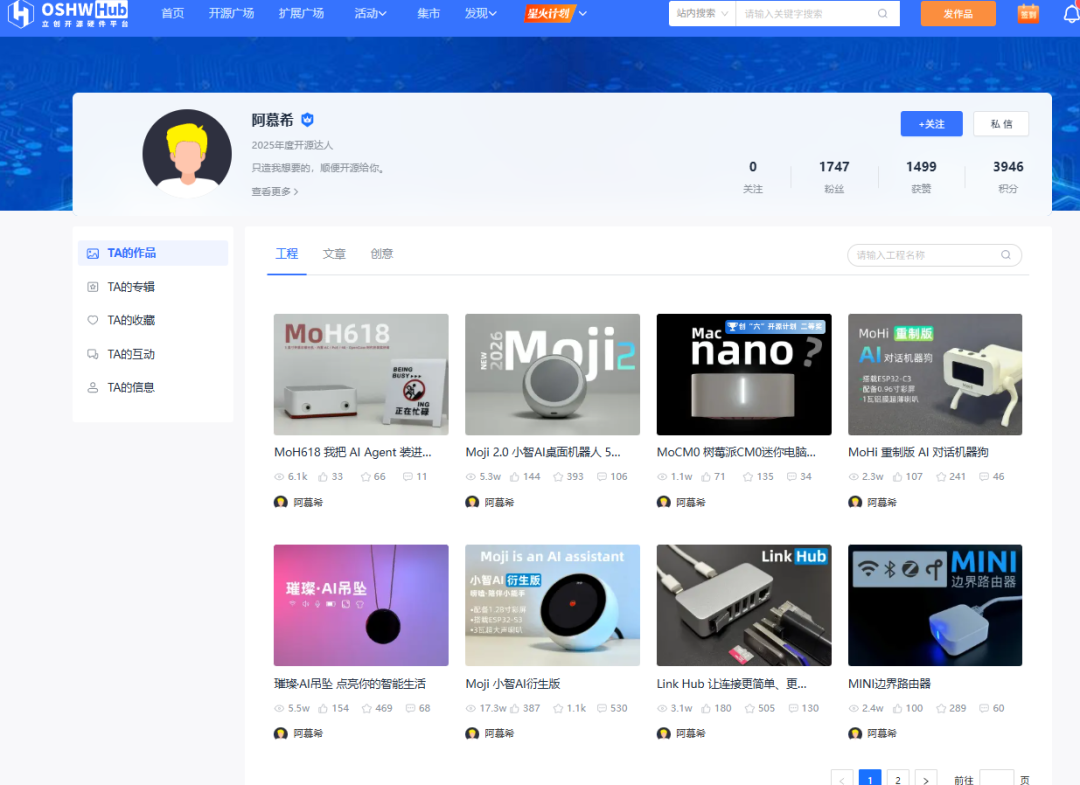
Task: Expand the 发现 dropdown menu
Action: tap(481, 14)
